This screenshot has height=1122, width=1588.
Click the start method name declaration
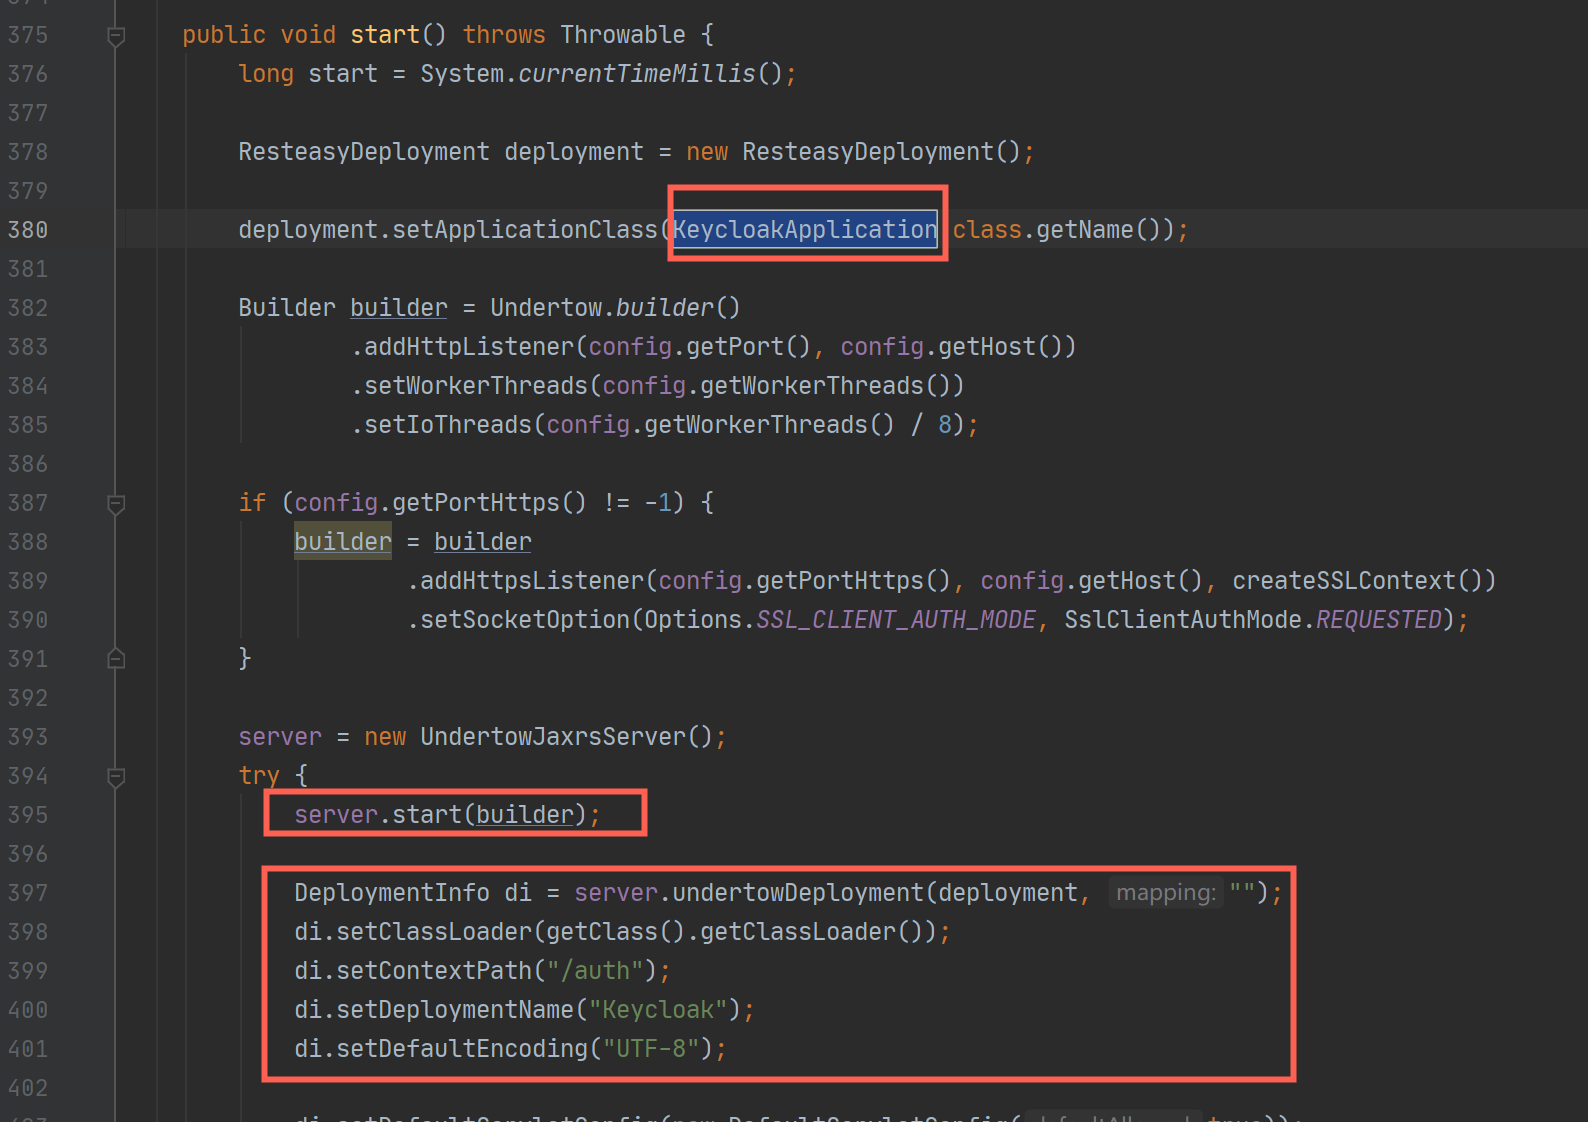[385, 35]
